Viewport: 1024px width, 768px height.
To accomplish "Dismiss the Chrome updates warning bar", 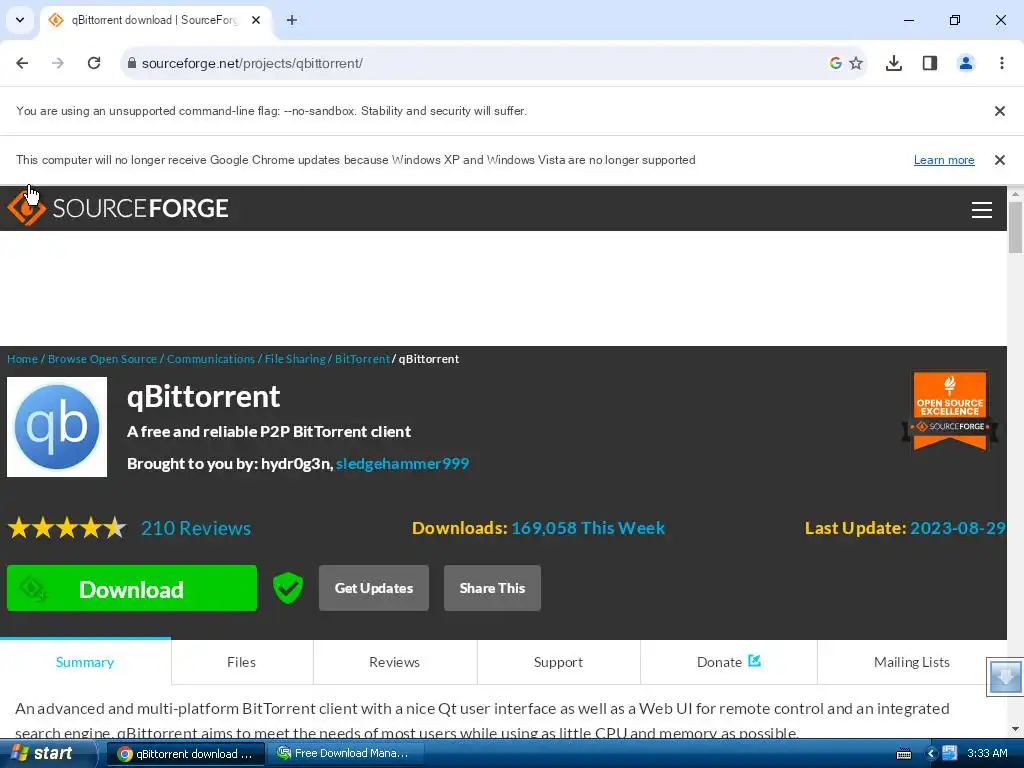I will click(x=1000, y=160).
